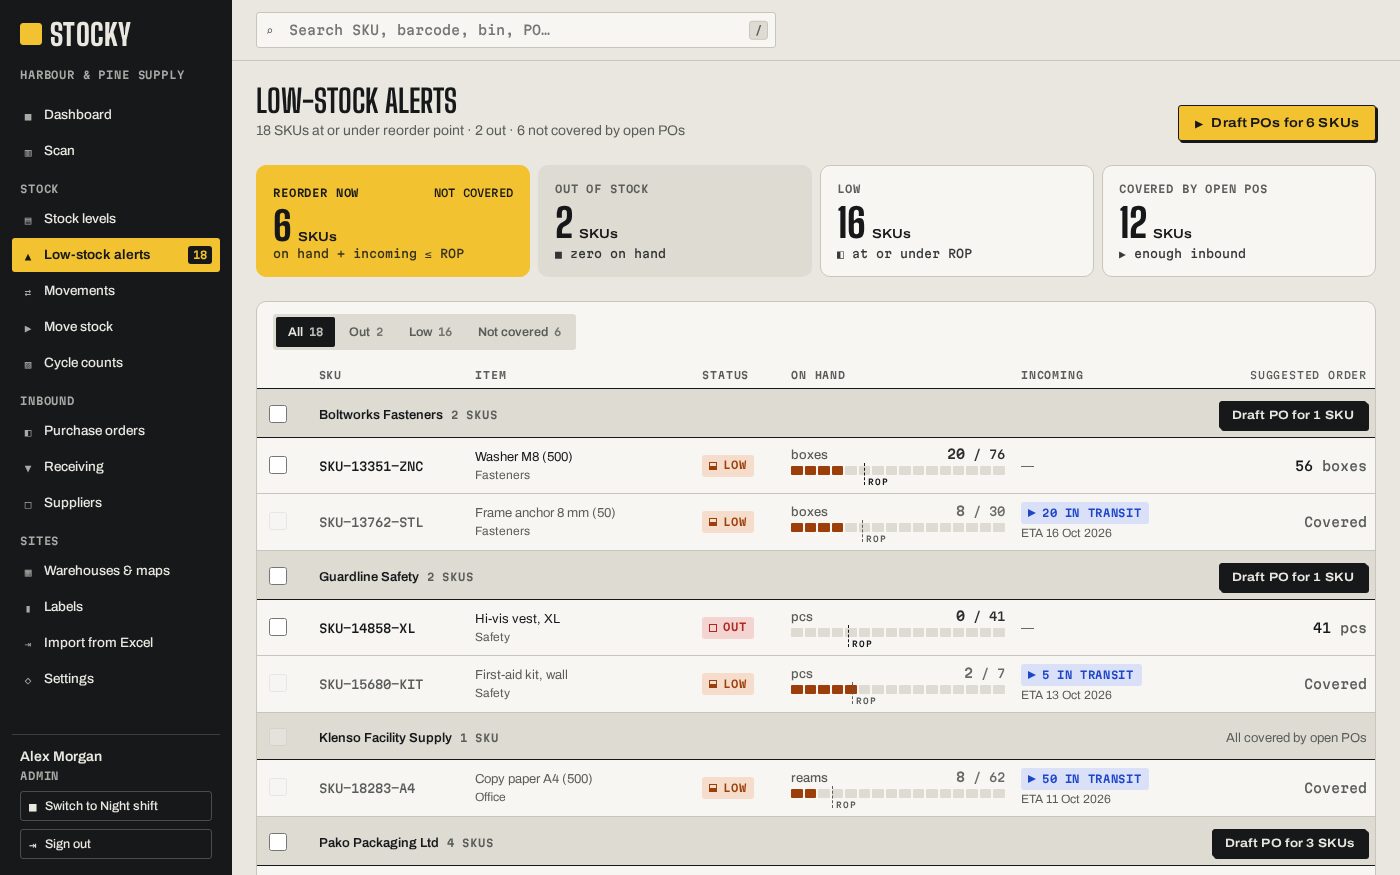
Task: Click the Scan sidebar icon
Action: pyautogui.click(x=28, y=152)
